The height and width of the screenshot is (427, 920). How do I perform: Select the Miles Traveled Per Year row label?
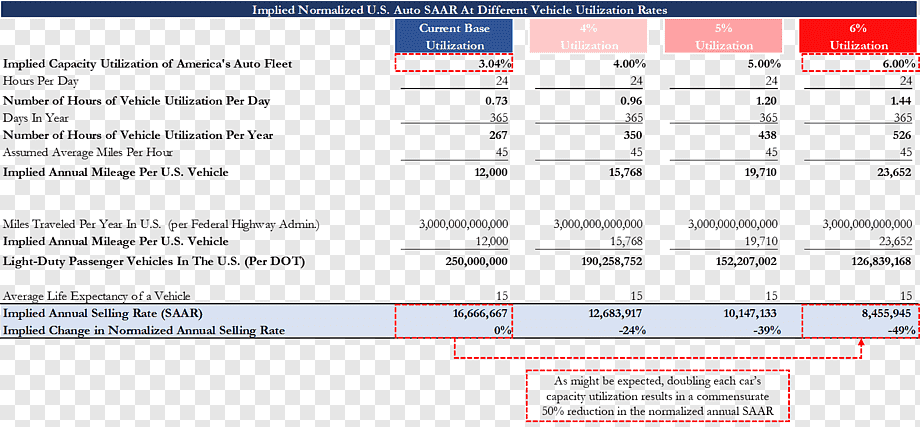(x=161, y=224)
